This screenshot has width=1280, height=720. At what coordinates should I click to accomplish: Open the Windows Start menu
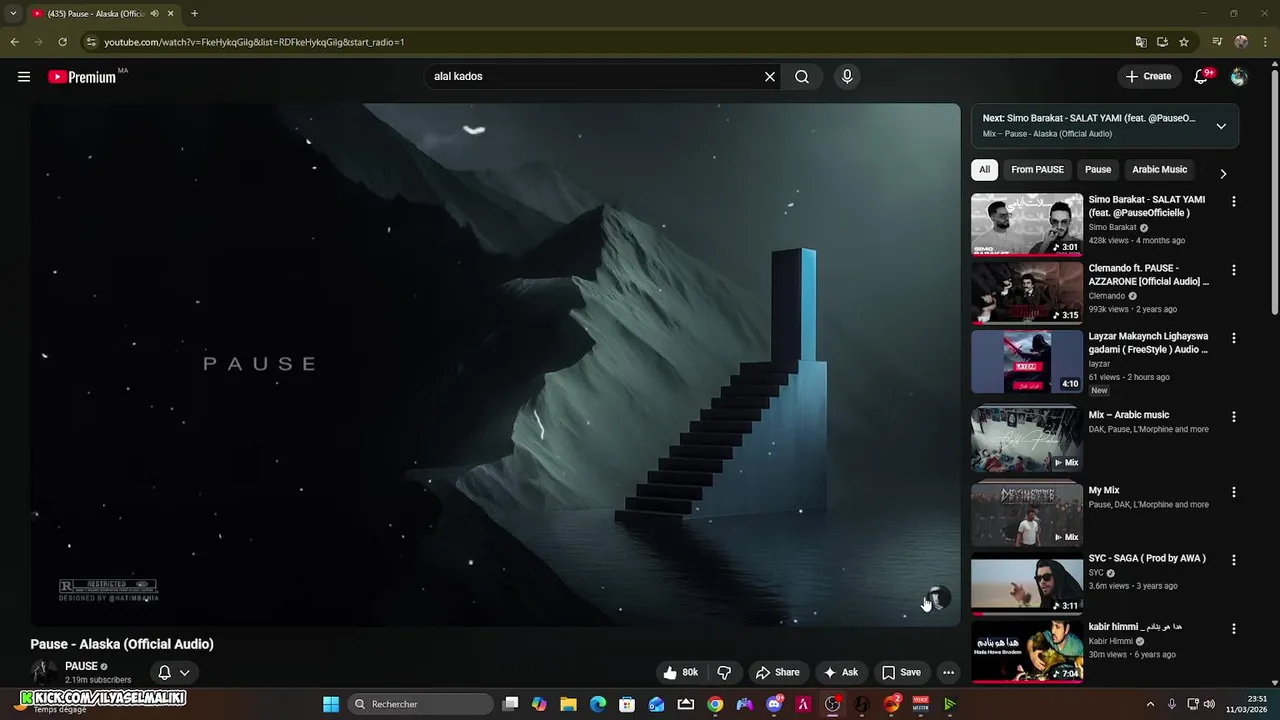331,704
